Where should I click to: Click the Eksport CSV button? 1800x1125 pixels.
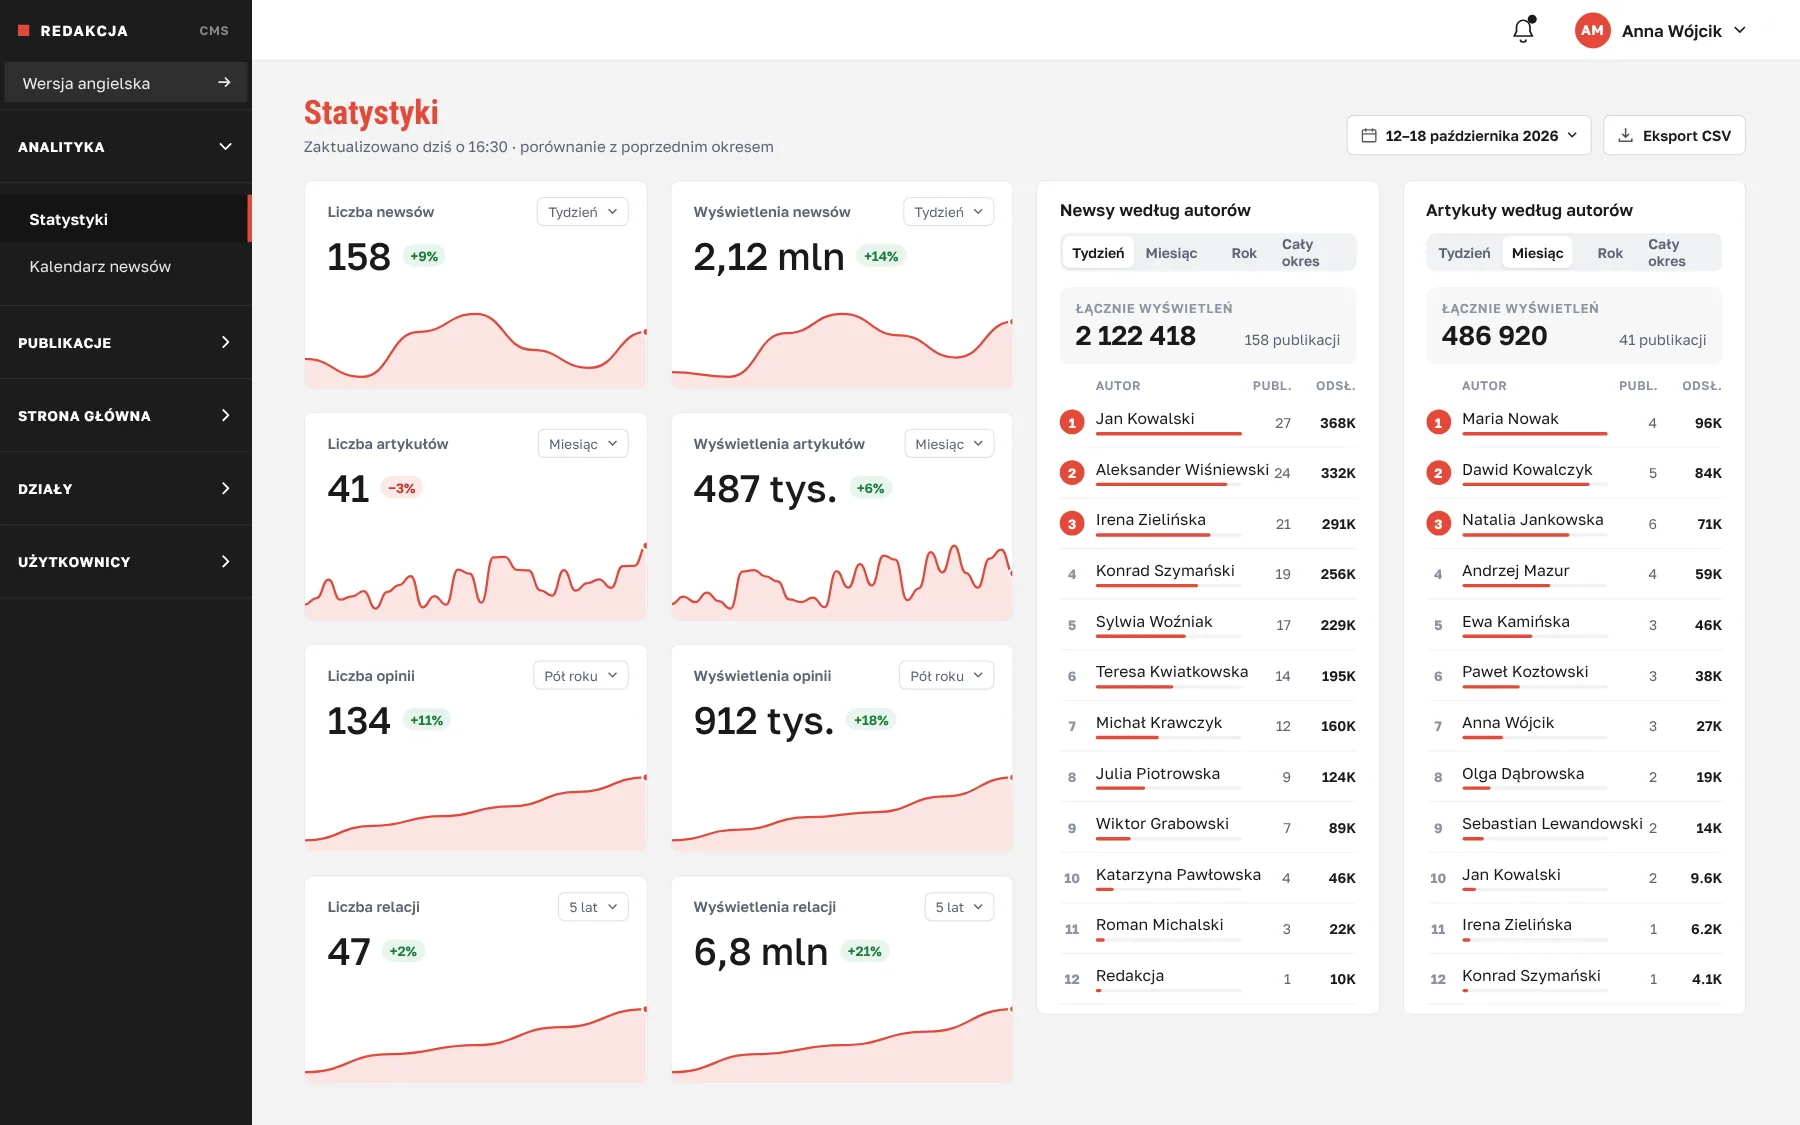pos(1674,136)
